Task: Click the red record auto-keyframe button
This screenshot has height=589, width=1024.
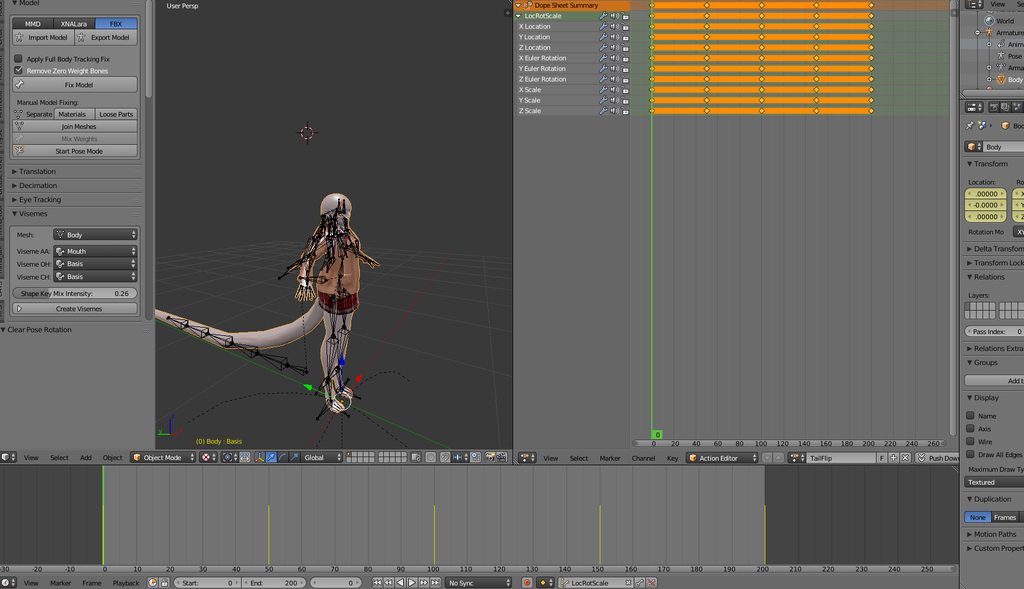Action: 527,583
